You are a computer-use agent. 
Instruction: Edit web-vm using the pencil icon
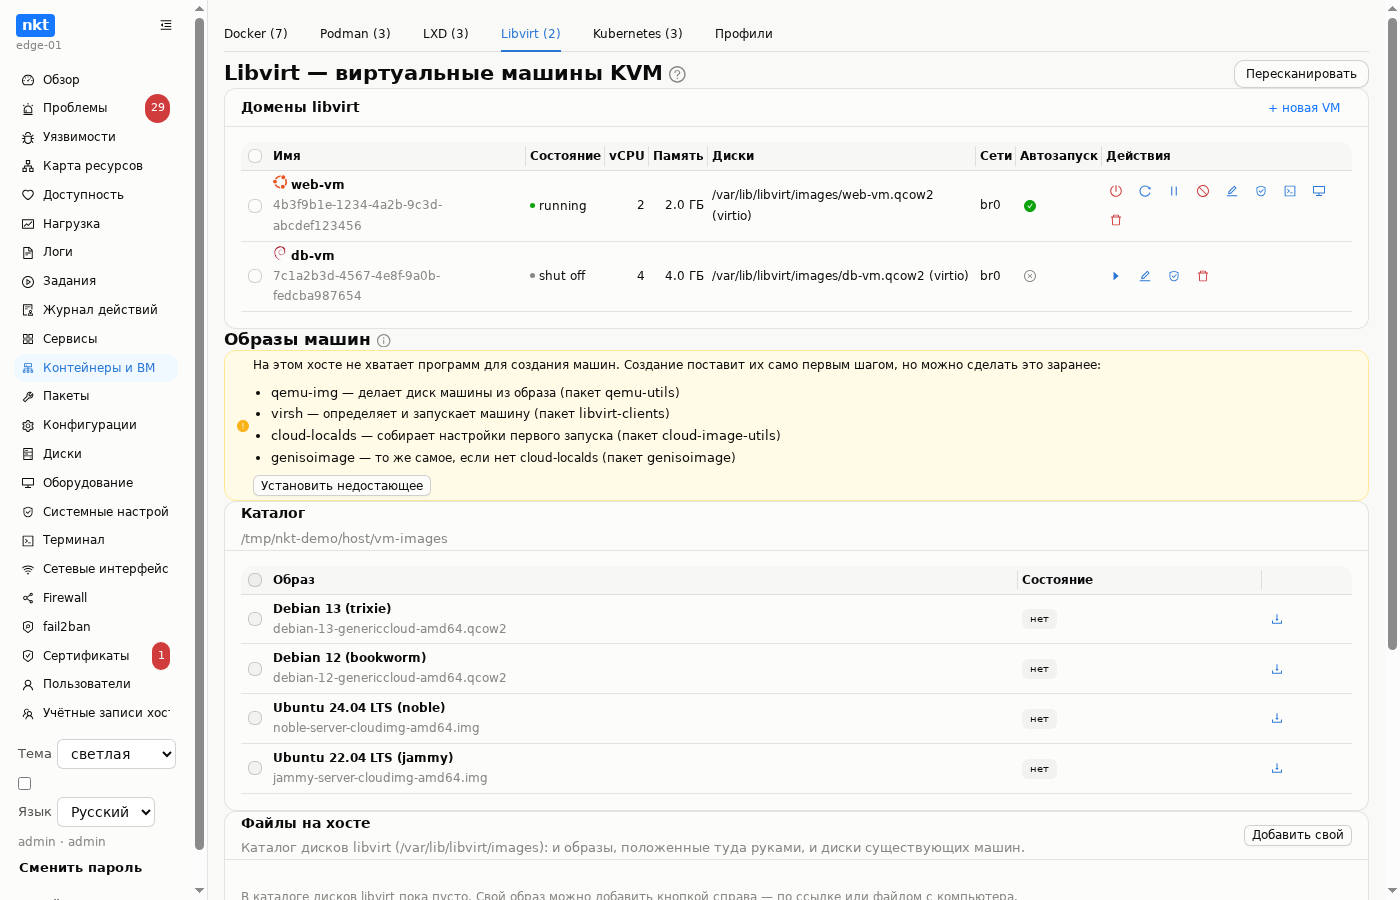pyautogui.click(x=1232, y=191)
